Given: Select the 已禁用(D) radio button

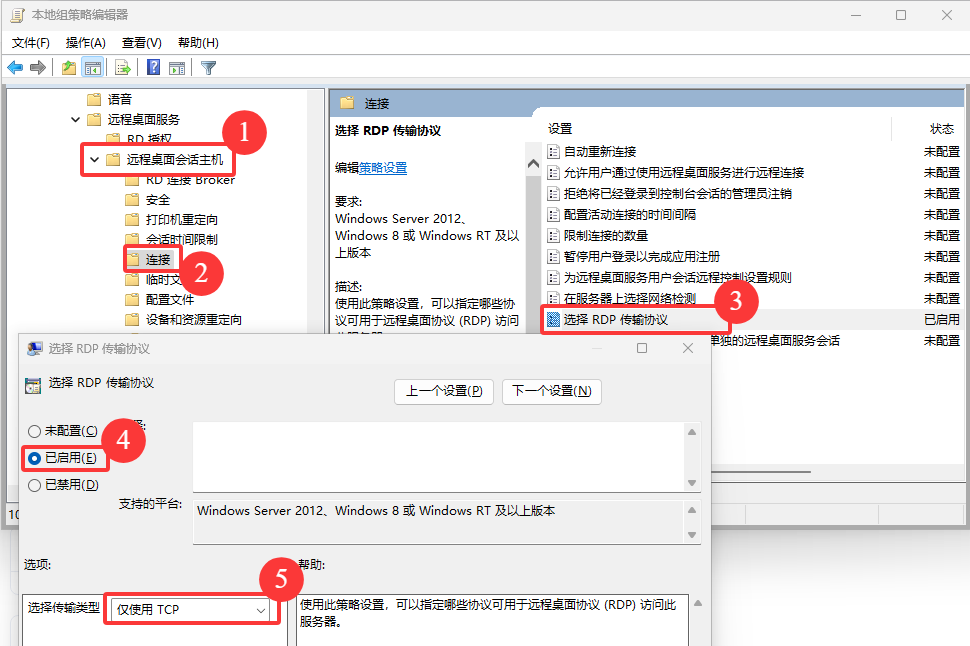Looking at the screenshot, I should (x=35, y=485).
